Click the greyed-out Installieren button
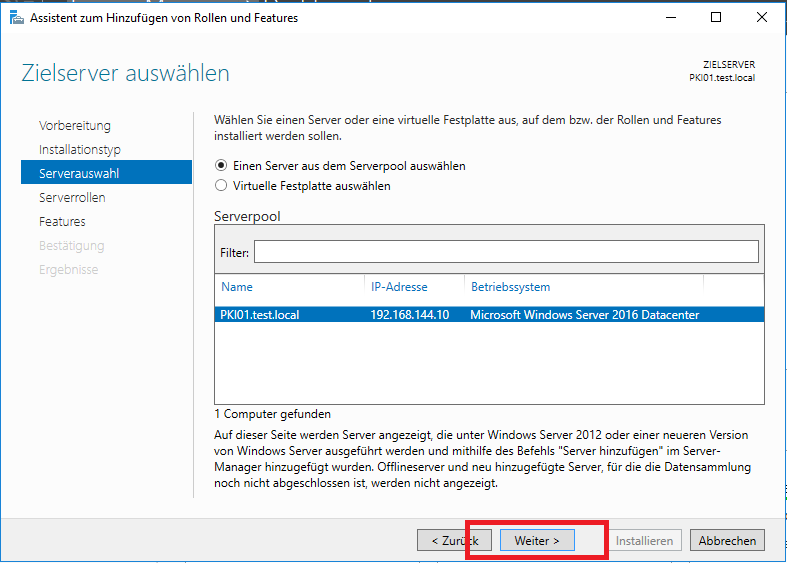 point(645,540)
